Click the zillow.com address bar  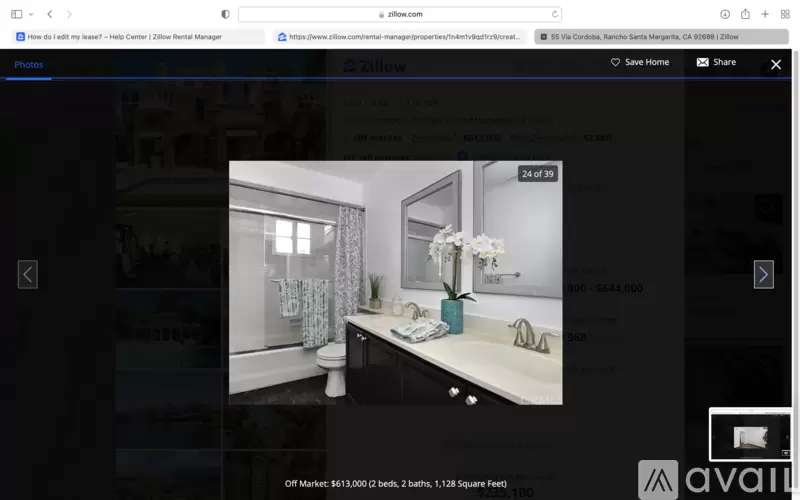coord(399,14)
